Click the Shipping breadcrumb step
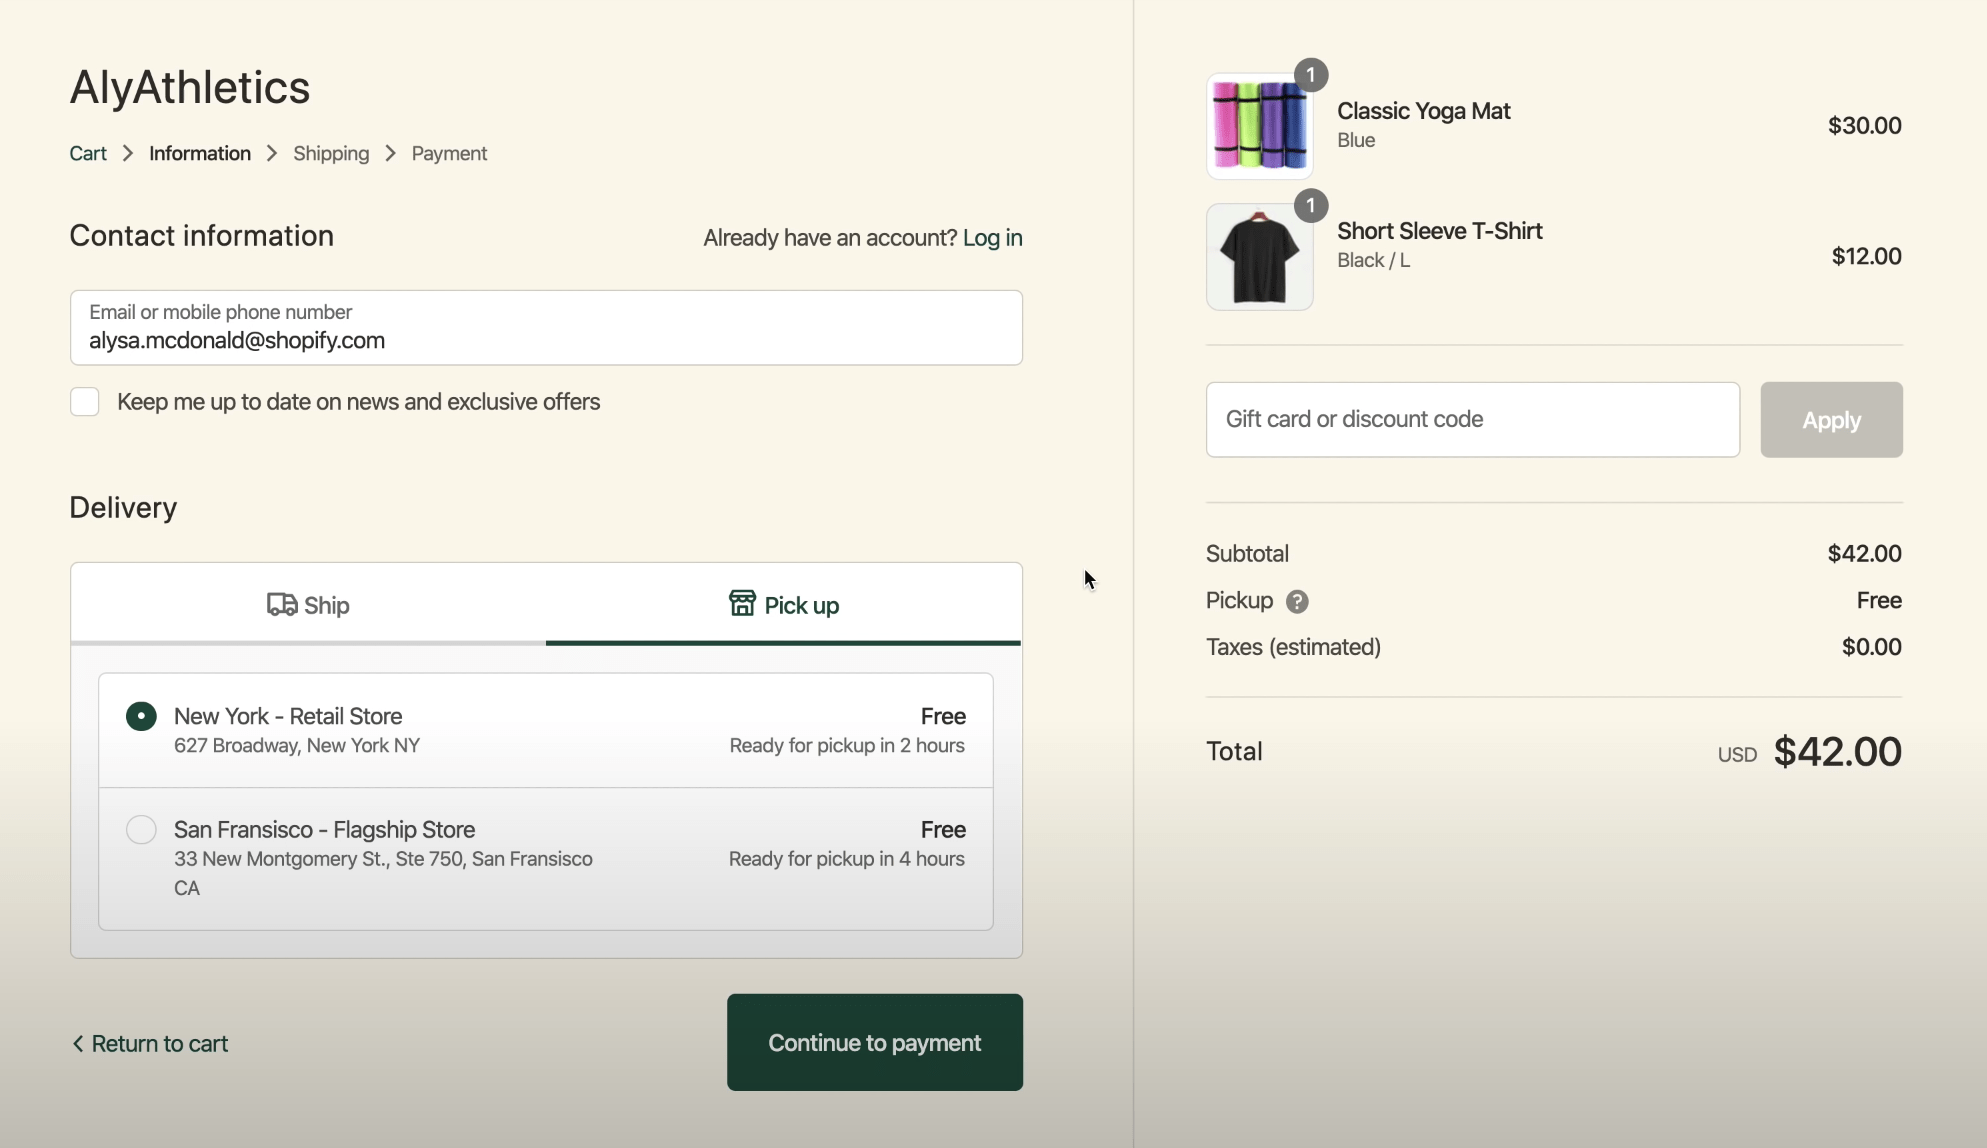Screen dimensions: 1987x1148 pyautogui.click(x=331, y=153)
